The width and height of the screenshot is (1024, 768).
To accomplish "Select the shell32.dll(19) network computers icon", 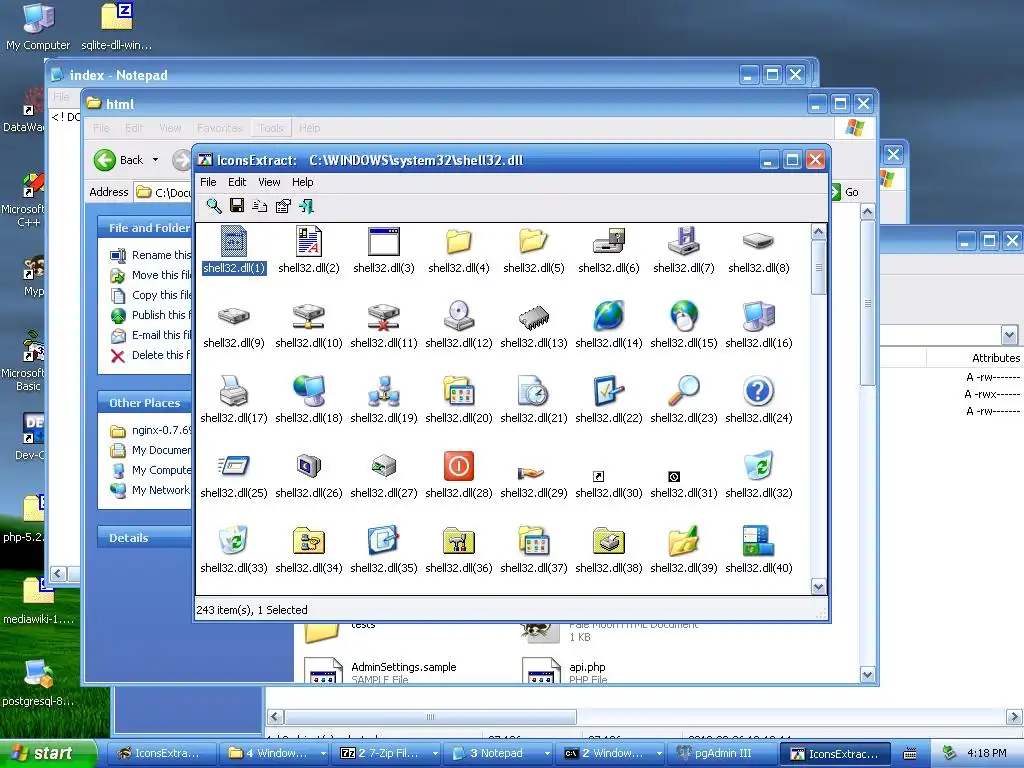I will click(384, 392).
